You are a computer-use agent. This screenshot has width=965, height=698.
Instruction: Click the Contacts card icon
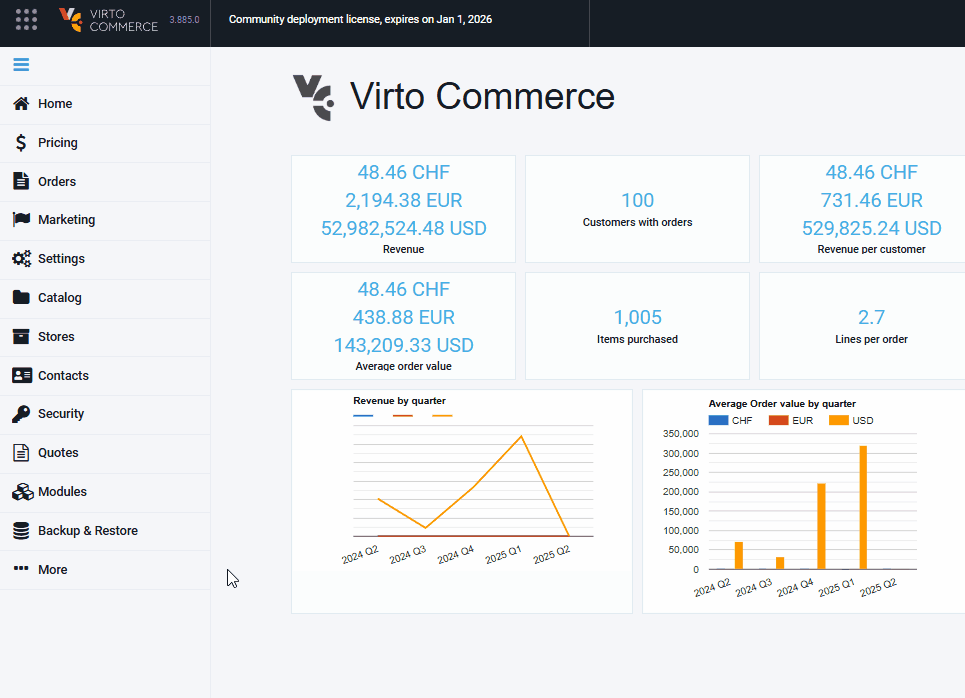pos(21,376)
